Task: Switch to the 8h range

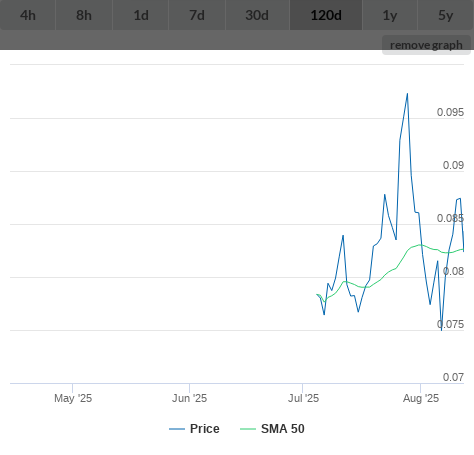Action: click(84, 15)
